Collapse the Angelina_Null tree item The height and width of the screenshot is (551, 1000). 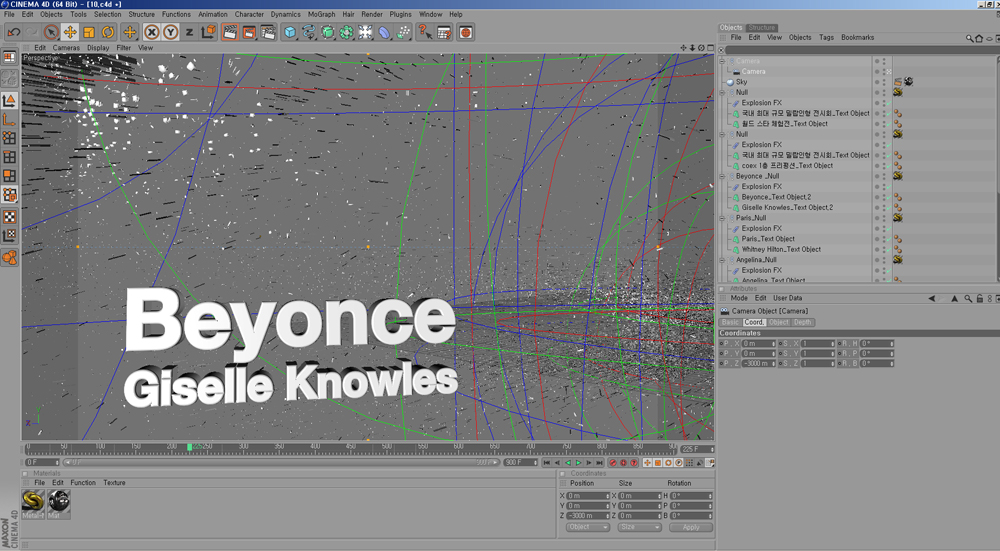coord(723,260)
